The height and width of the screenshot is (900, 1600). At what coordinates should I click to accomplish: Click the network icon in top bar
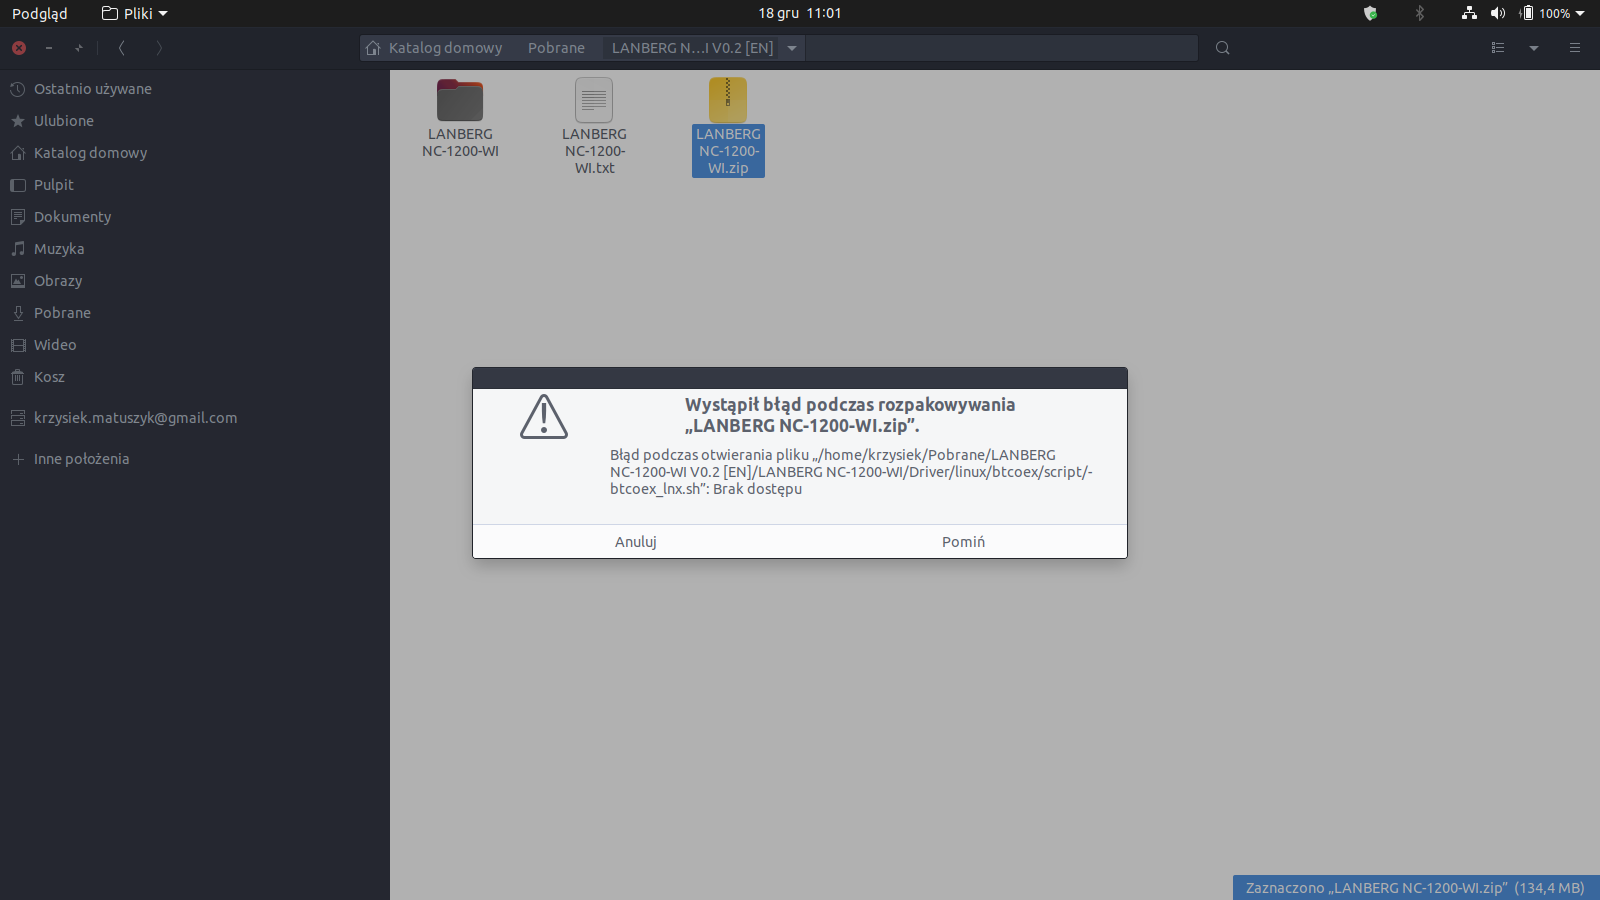(x=1469, y=13)
